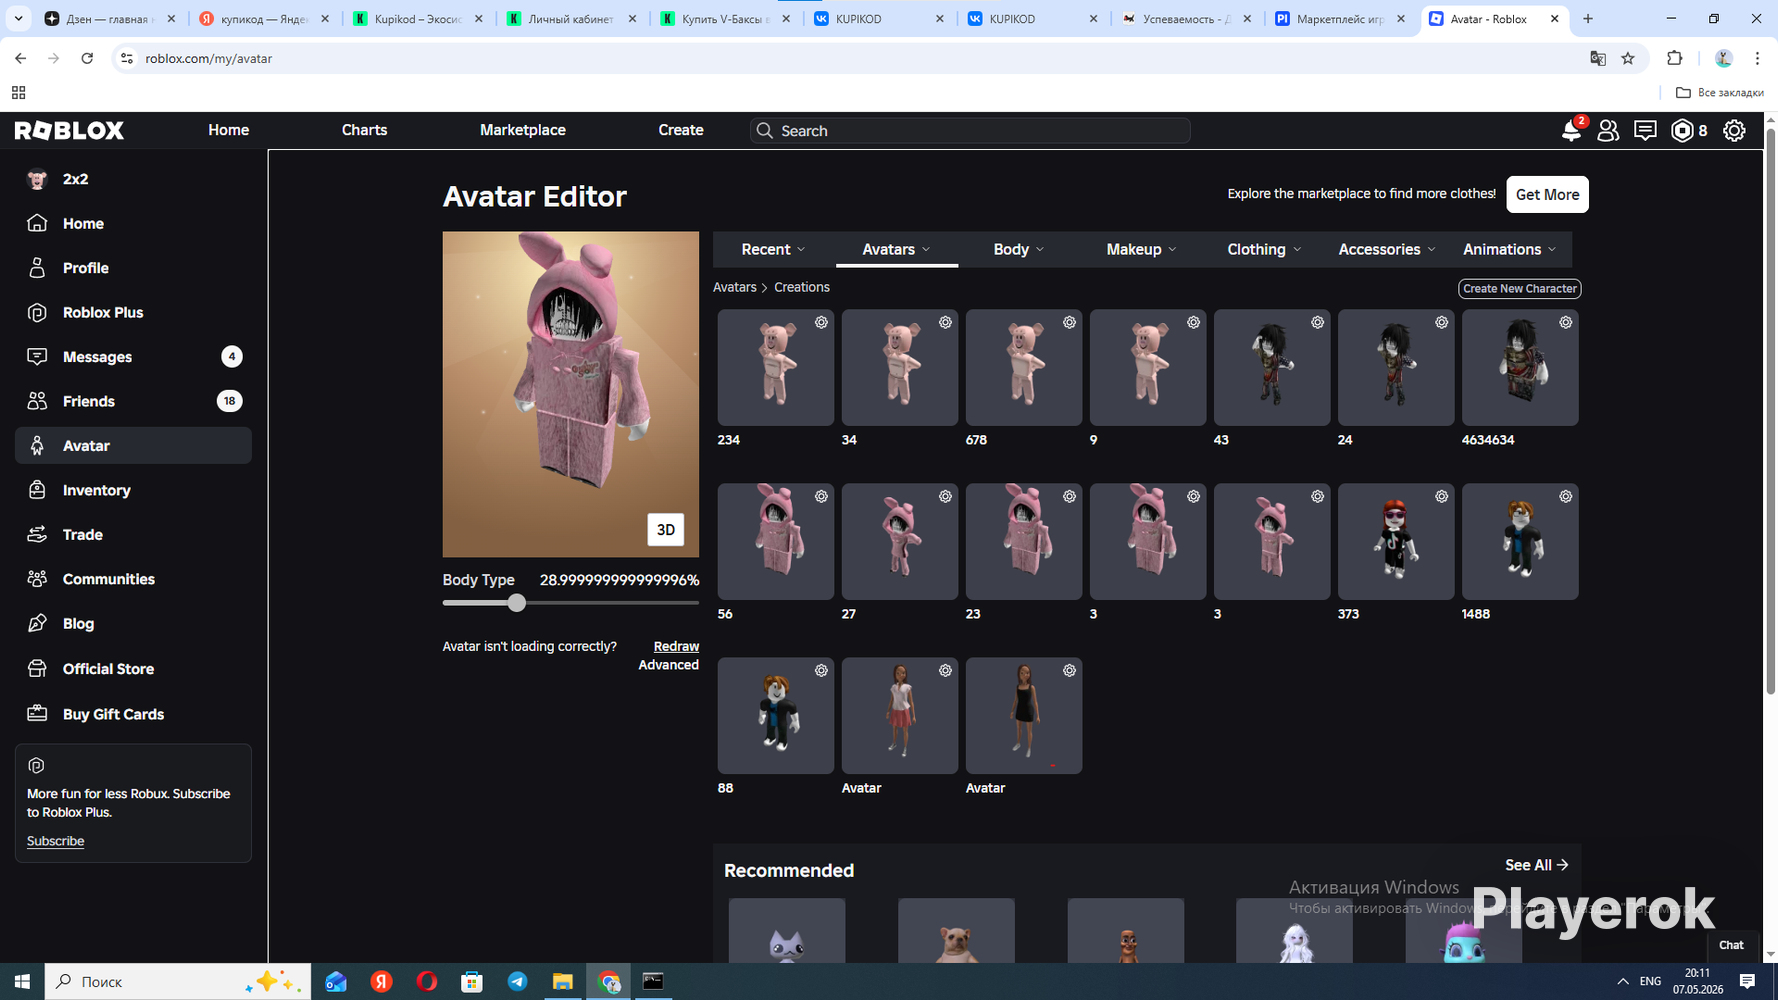
Task: Click the Subscribe link for Roblox Plus
Action: coord(55,841)
